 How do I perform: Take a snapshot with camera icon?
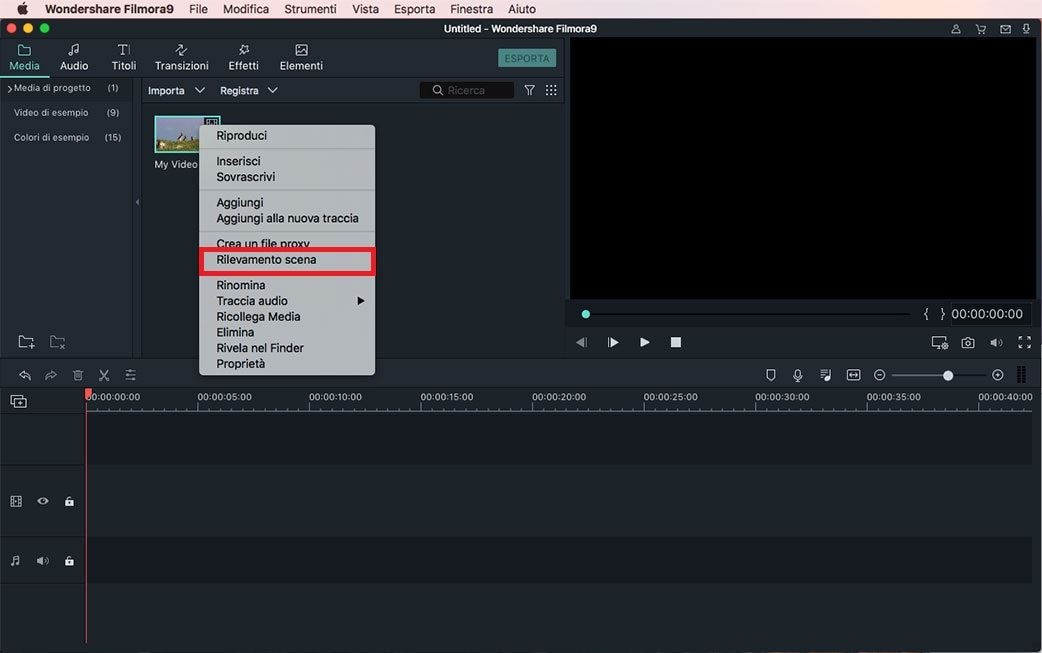click(x=968, y=343)
